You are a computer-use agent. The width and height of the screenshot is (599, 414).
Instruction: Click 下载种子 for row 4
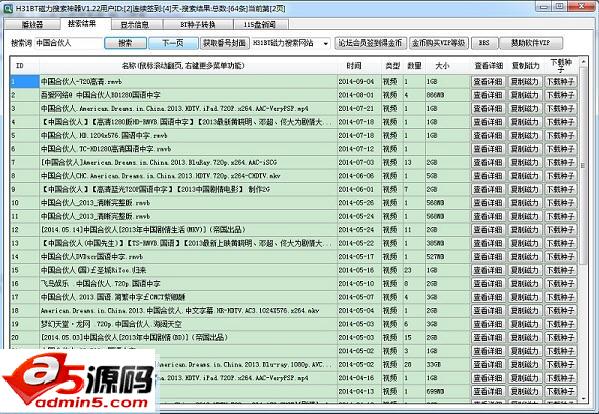coord(560,122)
